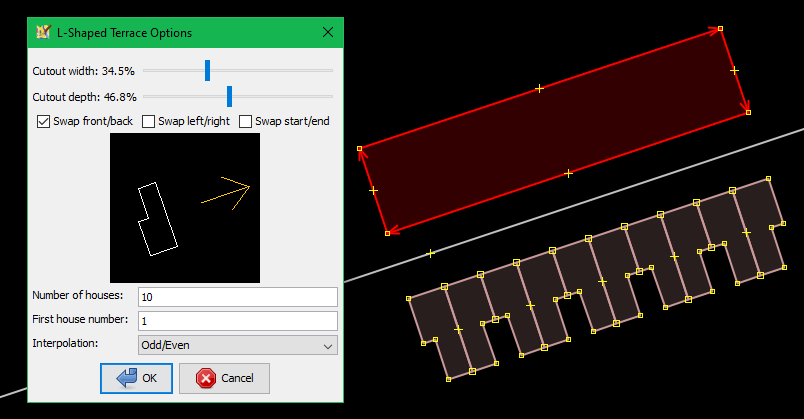Confirm the dialog with OK
The image size is (804, 419).
click(136, 378)
